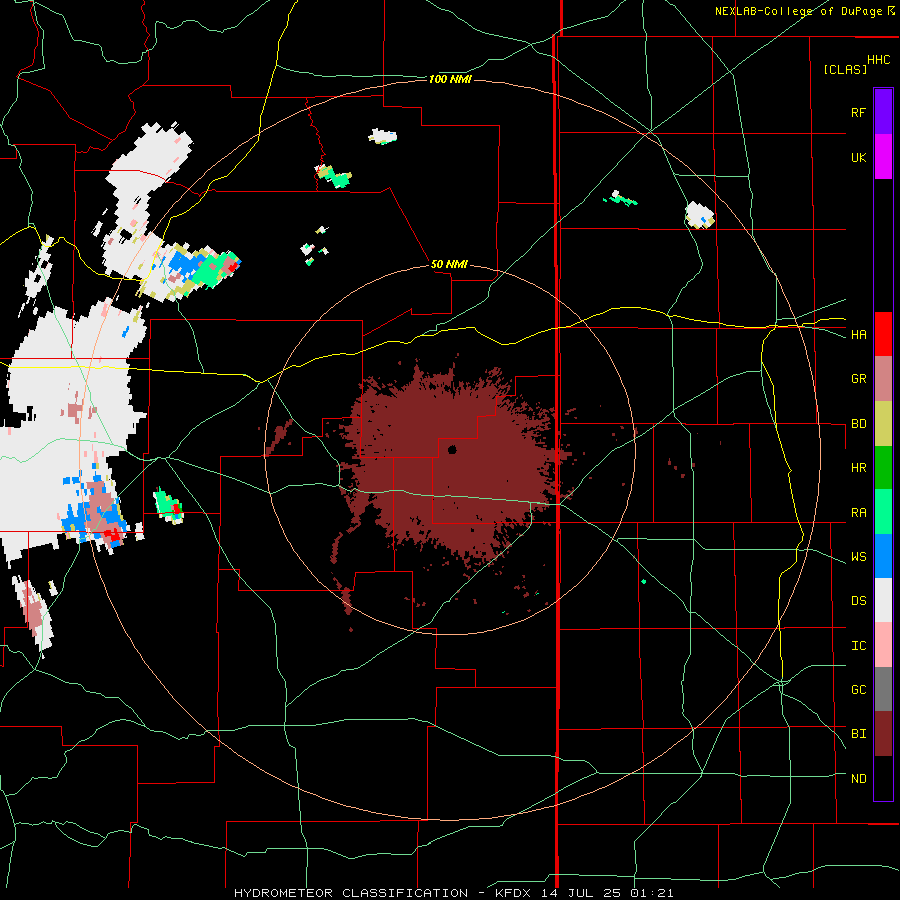Click the GR legend label
The image size is (900, 900).
[858, 379]
